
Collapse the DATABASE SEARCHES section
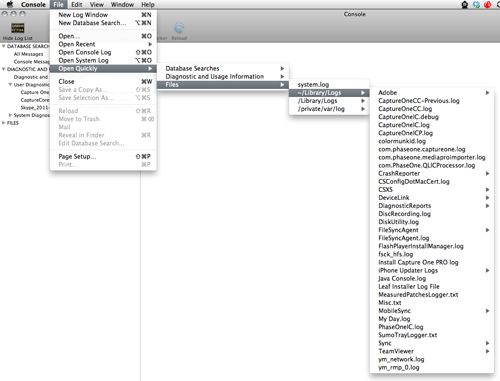[4, 46]
